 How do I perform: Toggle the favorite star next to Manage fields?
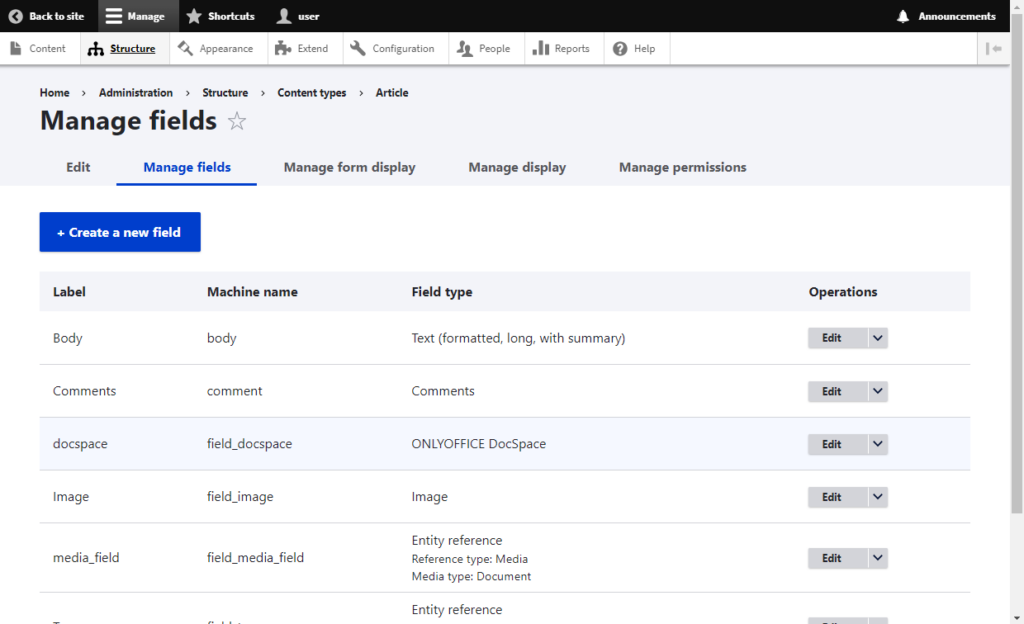[x=237, y=121]
